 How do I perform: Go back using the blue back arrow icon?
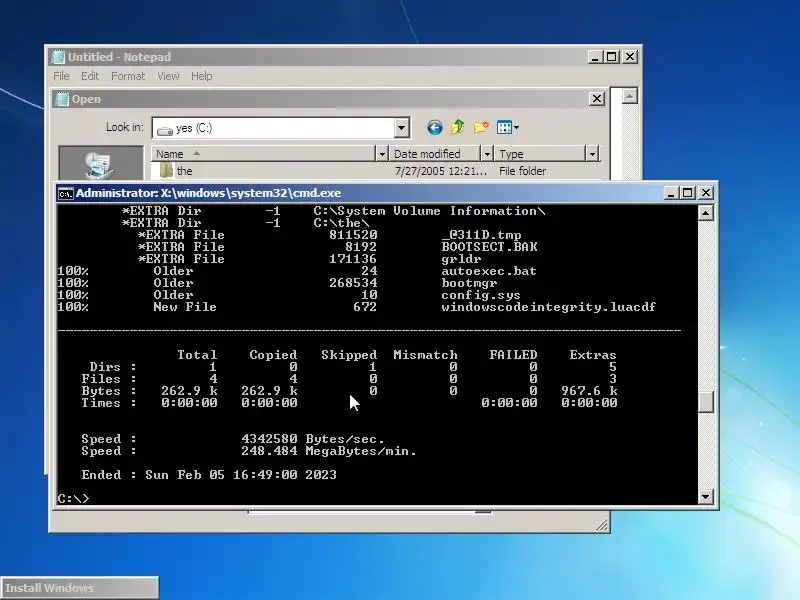tap(435, 127)
